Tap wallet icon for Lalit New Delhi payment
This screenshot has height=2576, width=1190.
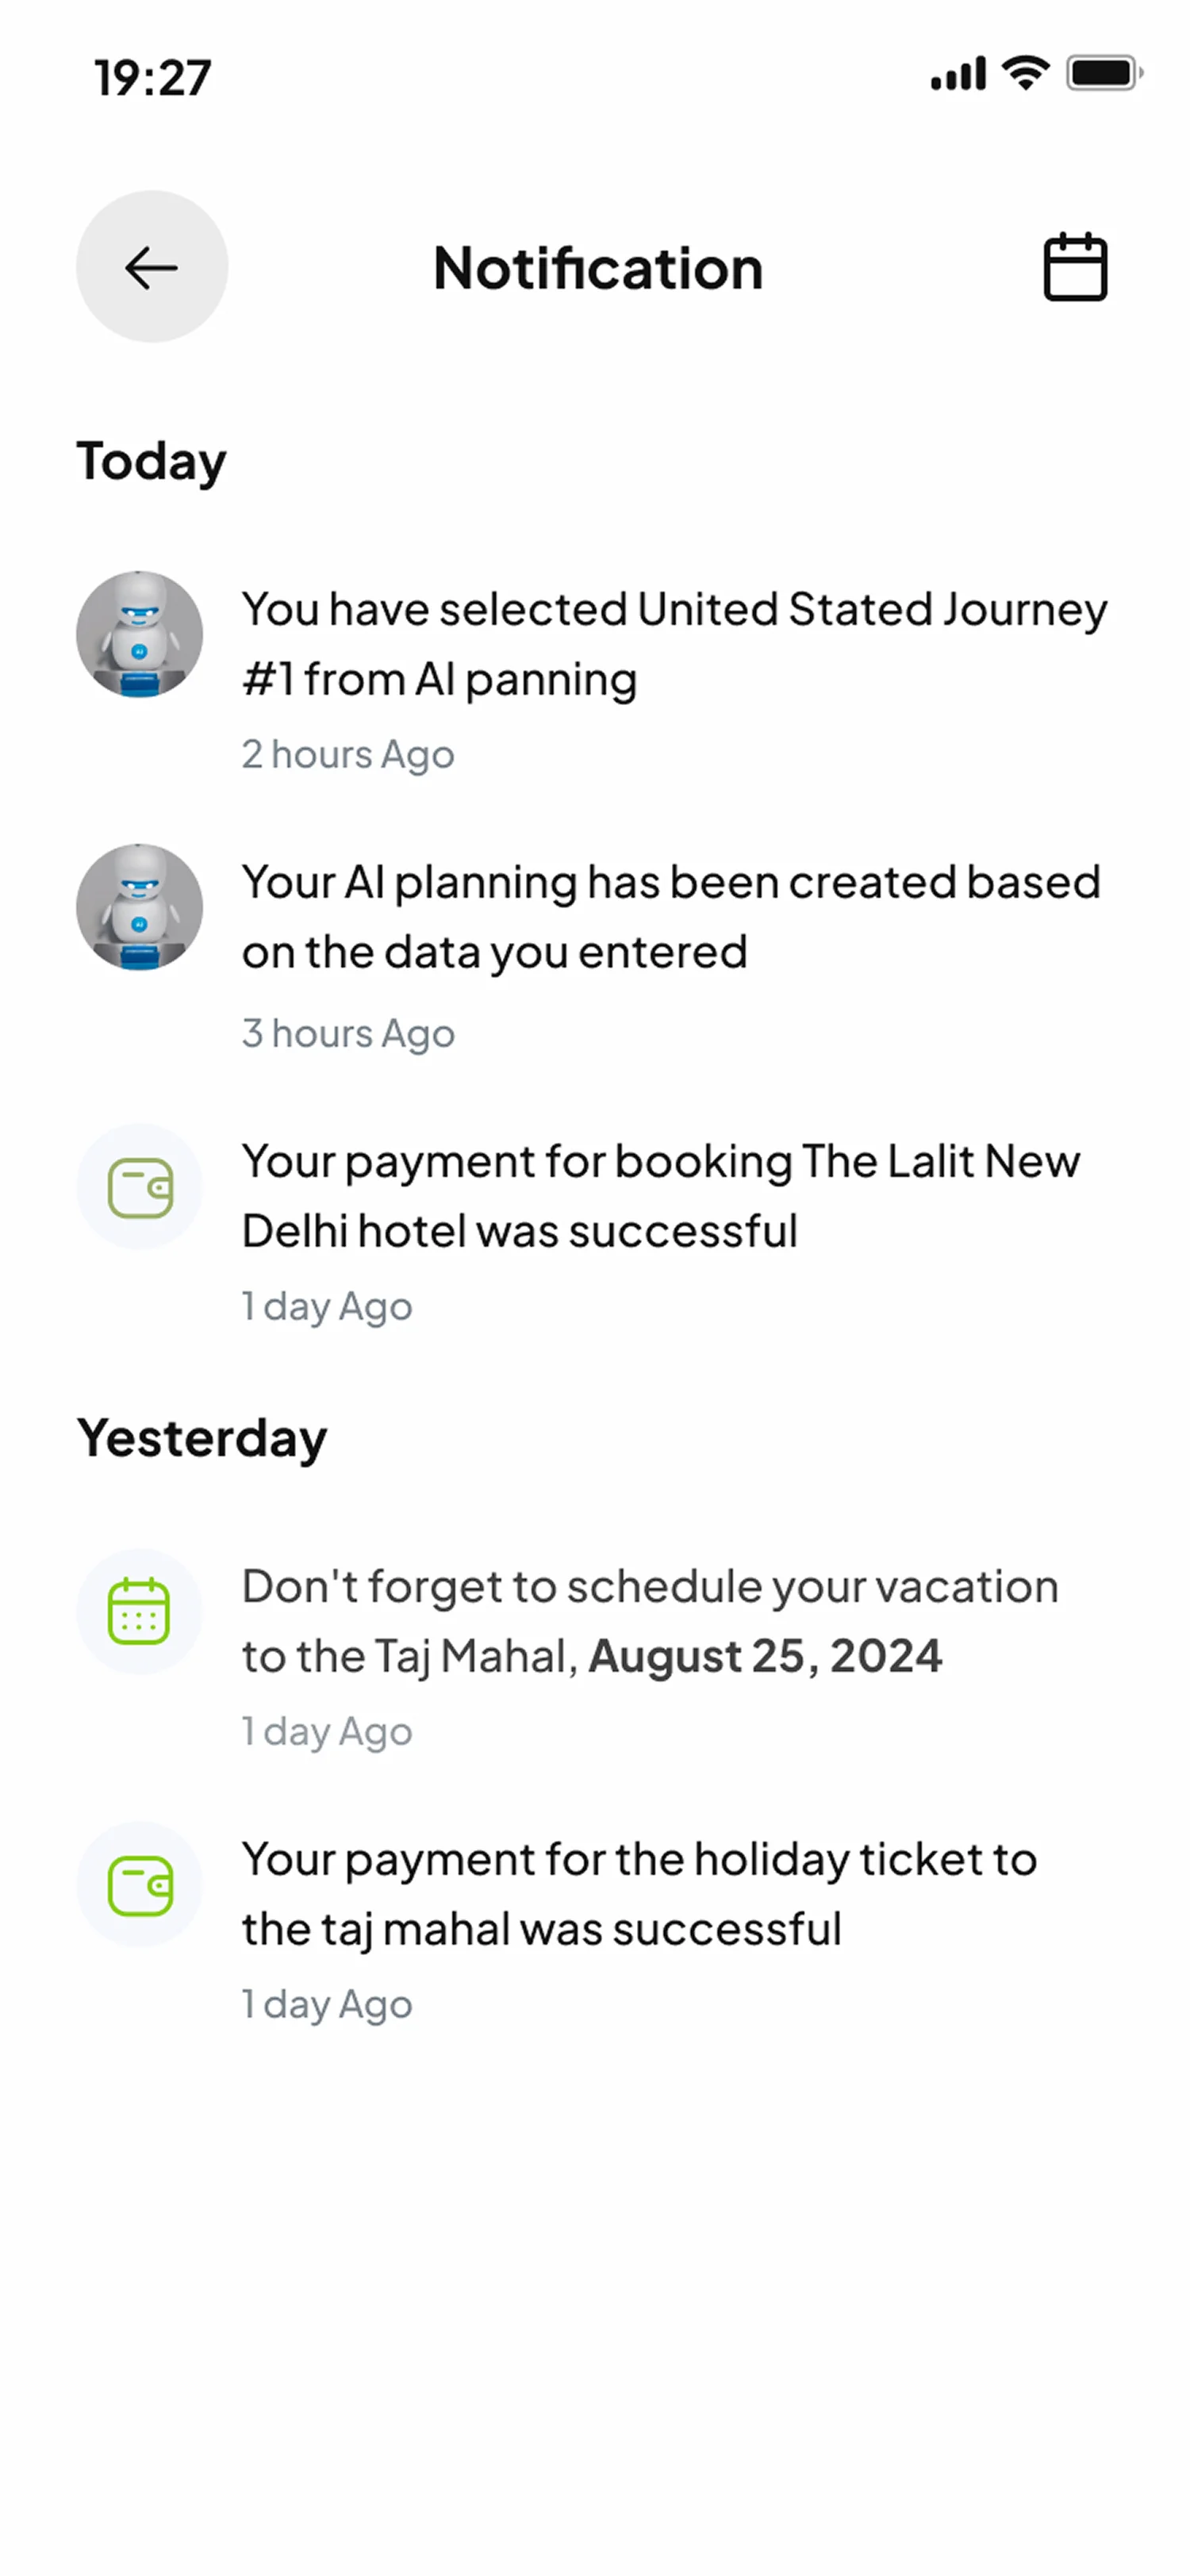point(140,1187)
